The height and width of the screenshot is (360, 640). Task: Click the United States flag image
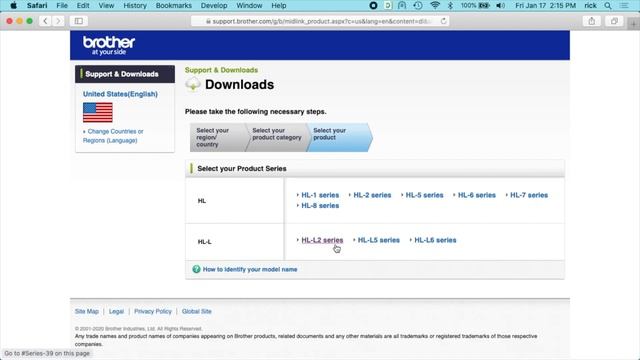point(98,112)
